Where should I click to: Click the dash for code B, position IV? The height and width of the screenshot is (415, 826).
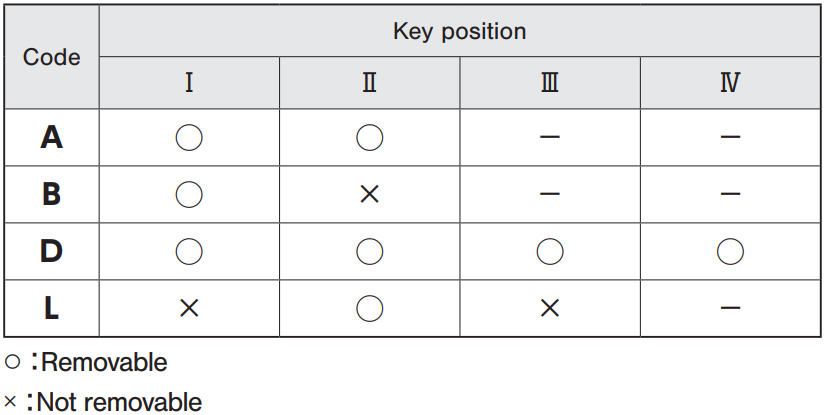(730, 194)
